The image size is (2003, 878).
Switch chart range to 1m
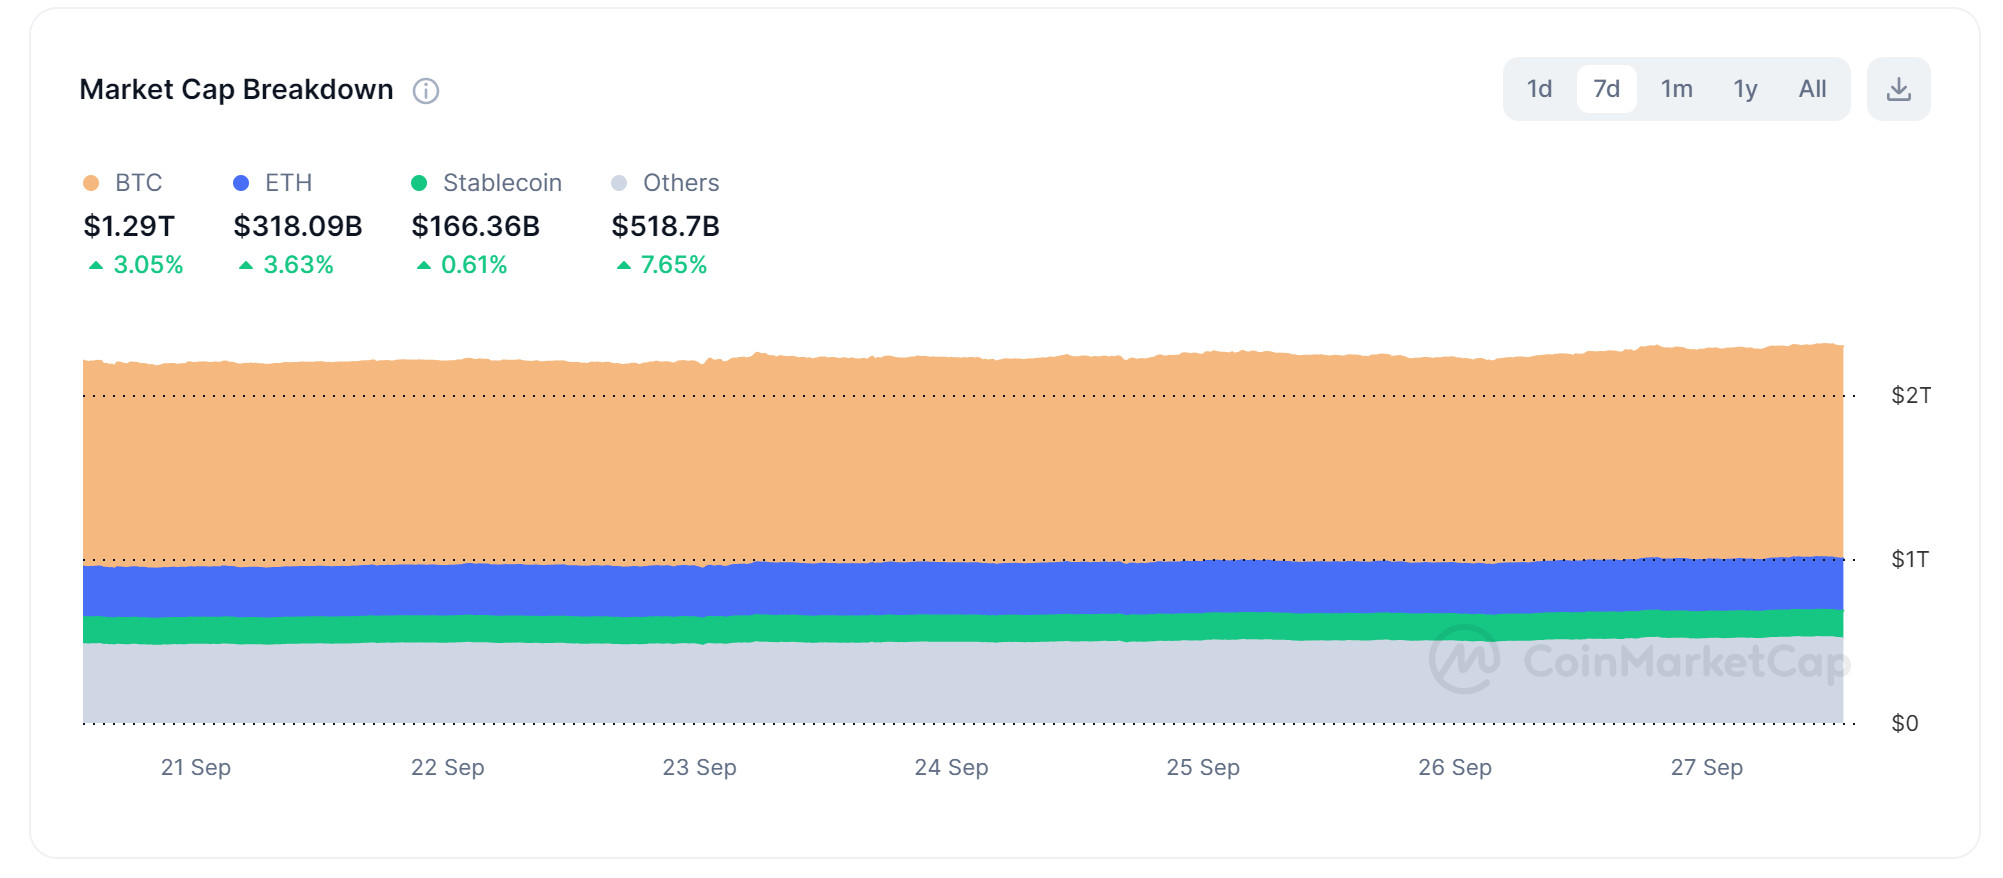(1676, 89)
